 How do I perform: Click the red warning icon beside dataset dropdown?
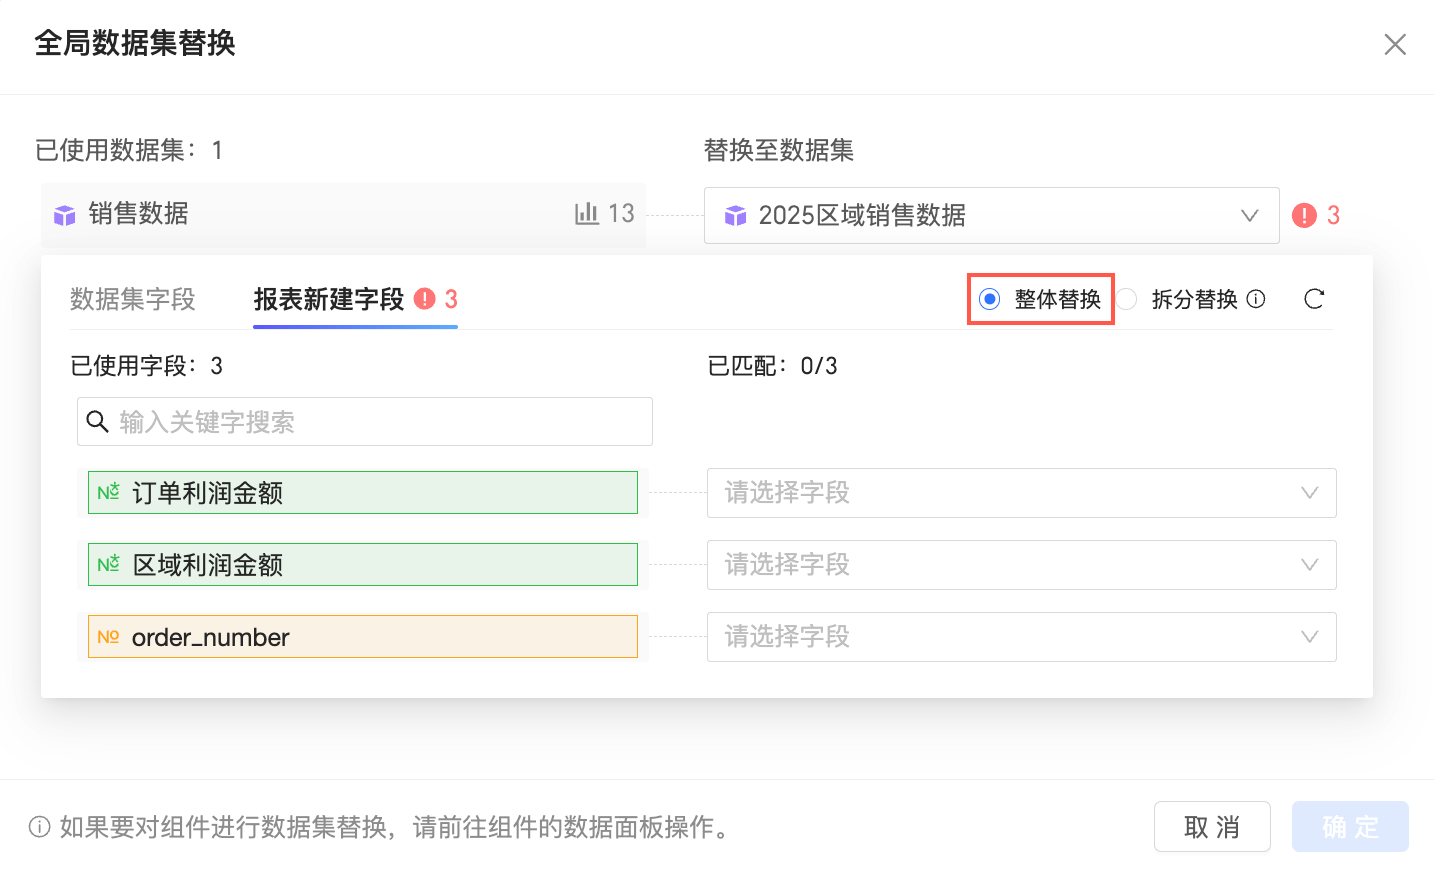(x=1304, y=215)
